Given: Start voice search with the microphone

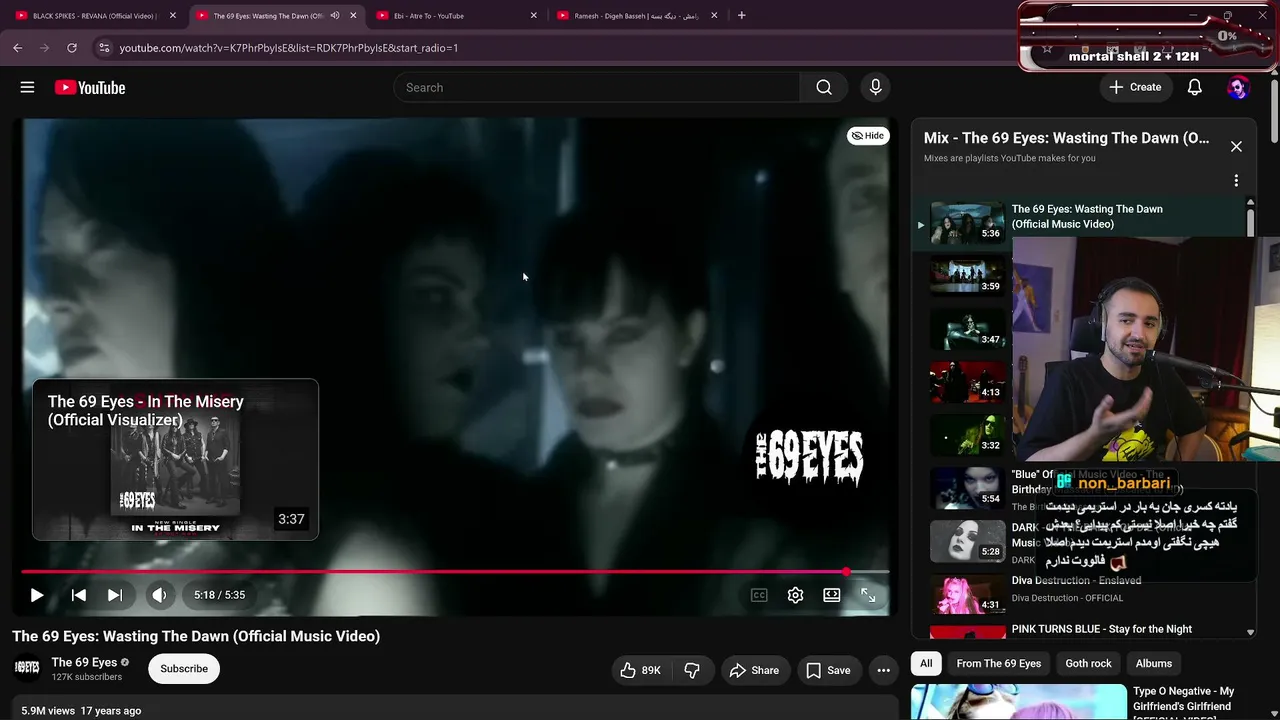Looking at the screenshot, I should pos(875,87).
